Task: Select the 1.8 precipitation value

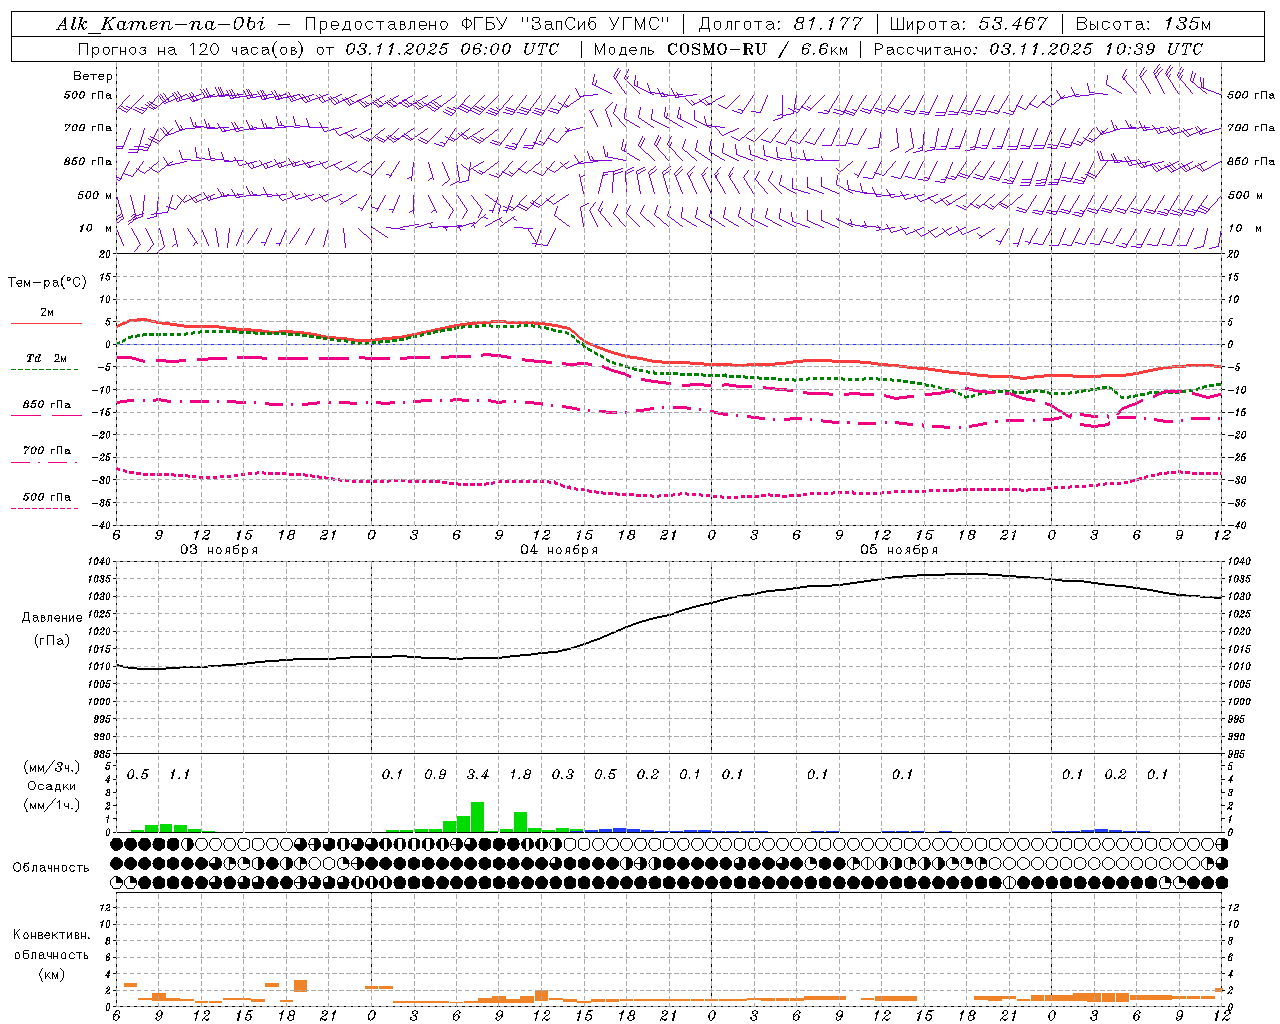Action: (520, 775)
